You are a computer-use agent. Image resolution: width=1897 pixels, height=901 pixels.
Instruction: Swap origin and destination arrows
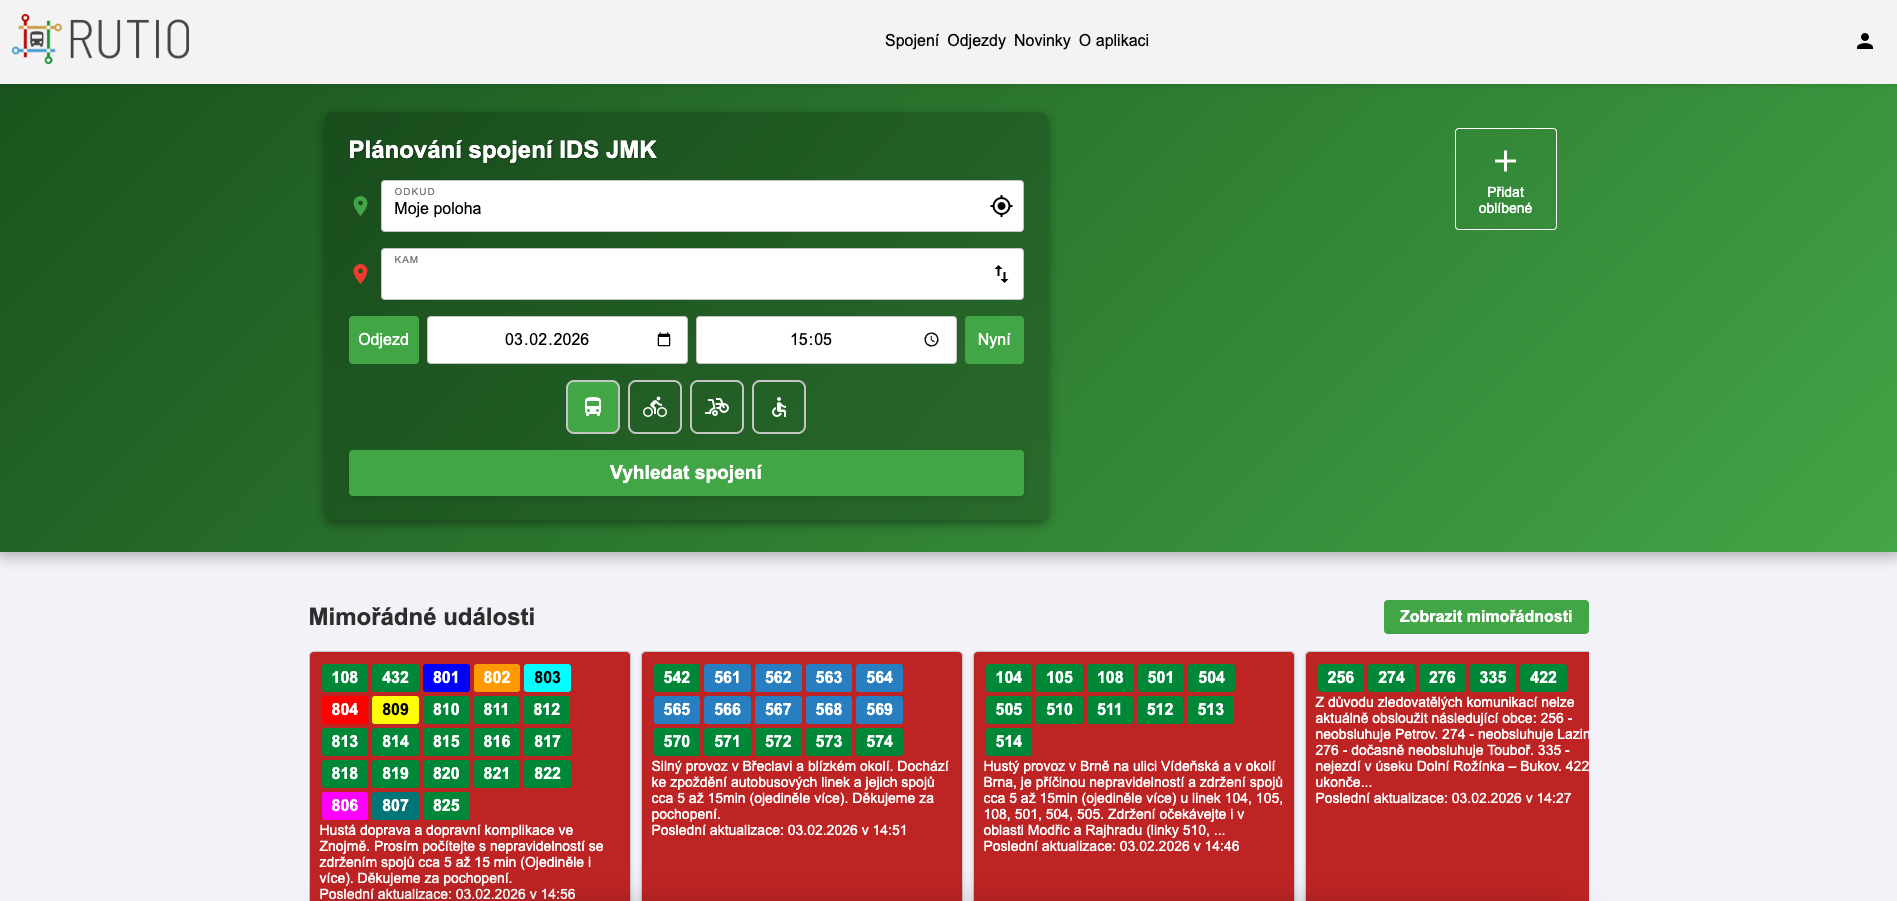tap(1001, 274)
